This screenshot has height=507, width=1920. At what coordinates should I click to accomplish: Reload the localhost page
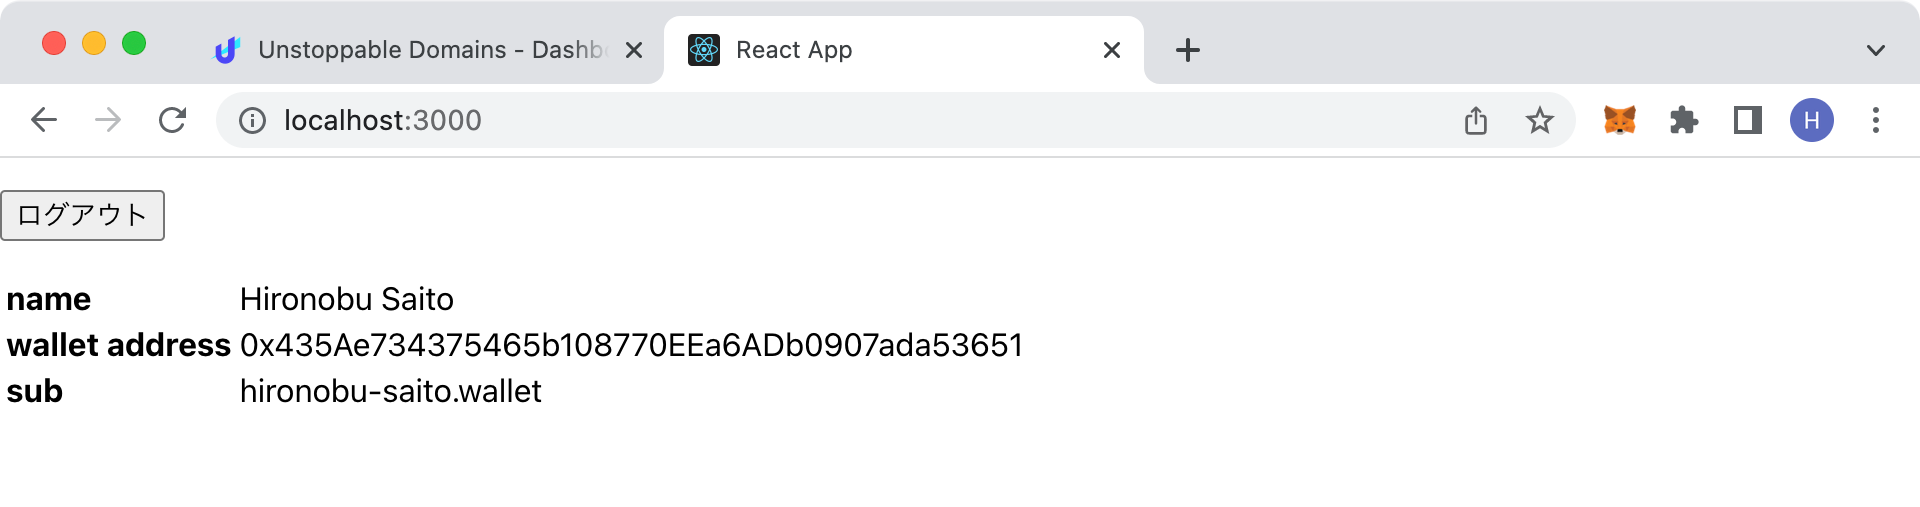pos(172,120)
